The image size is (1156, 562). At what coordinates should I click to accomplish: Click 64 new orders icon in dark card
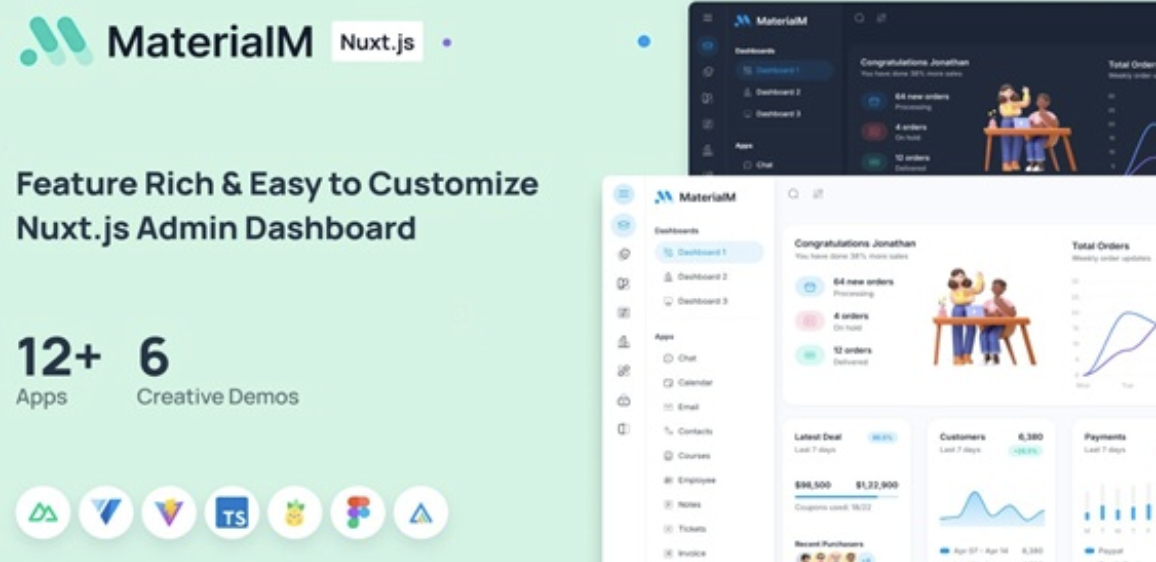(874, 101)
